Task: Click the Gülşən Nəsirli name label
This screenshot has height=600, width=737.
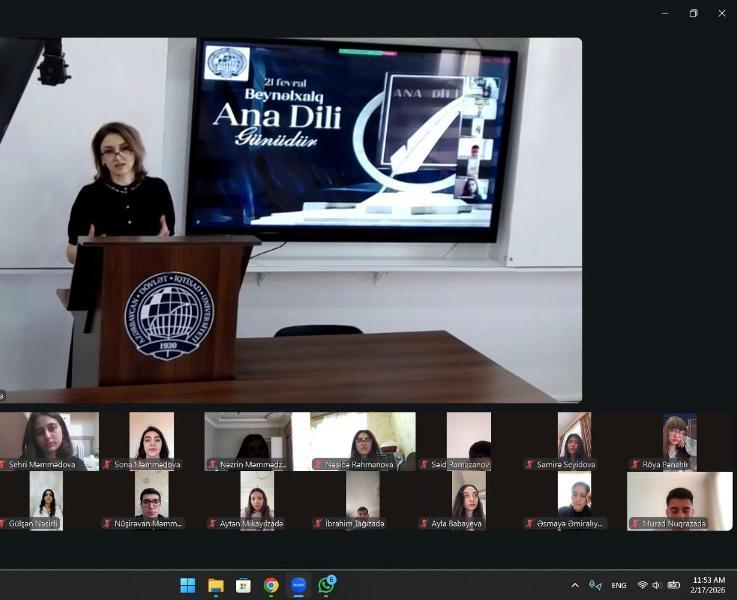Action: click(34, 523)
